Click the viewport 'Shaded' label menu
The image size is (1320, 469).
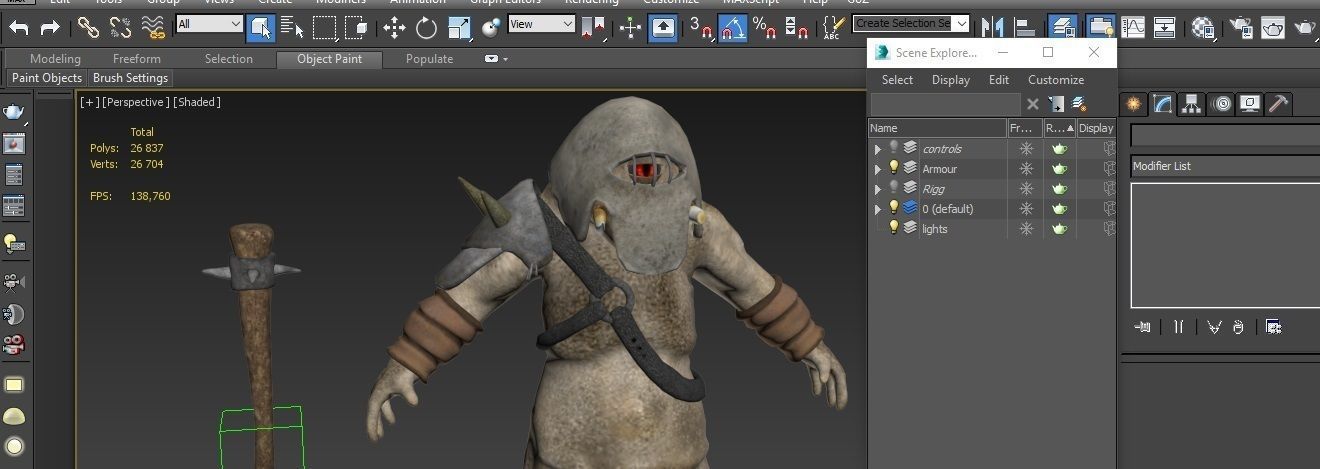197,102
